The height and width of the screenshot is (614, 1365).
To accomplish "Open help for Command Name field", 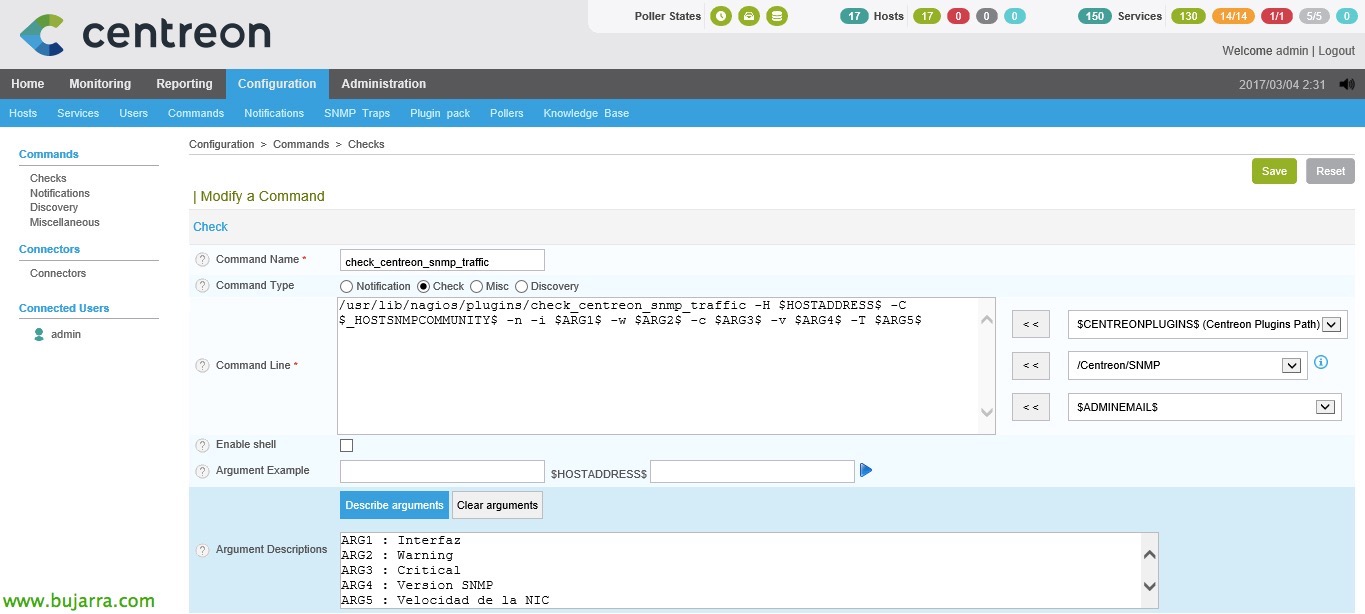I will tap(202, 260).
